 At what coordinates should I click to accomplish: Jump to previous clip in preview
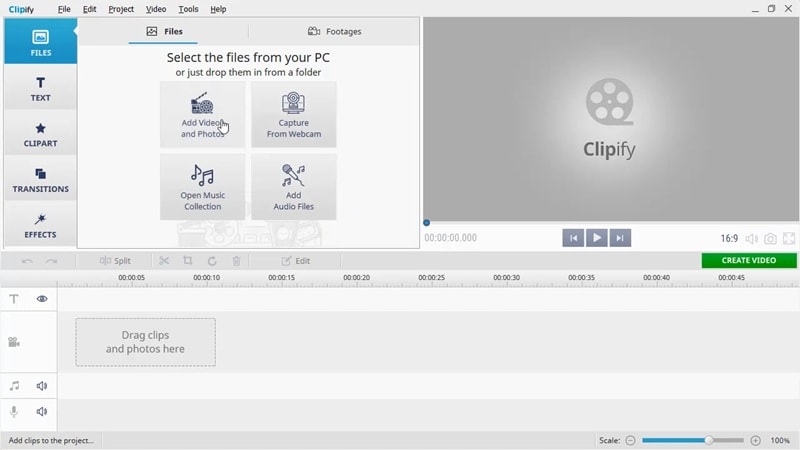(573, 238)
